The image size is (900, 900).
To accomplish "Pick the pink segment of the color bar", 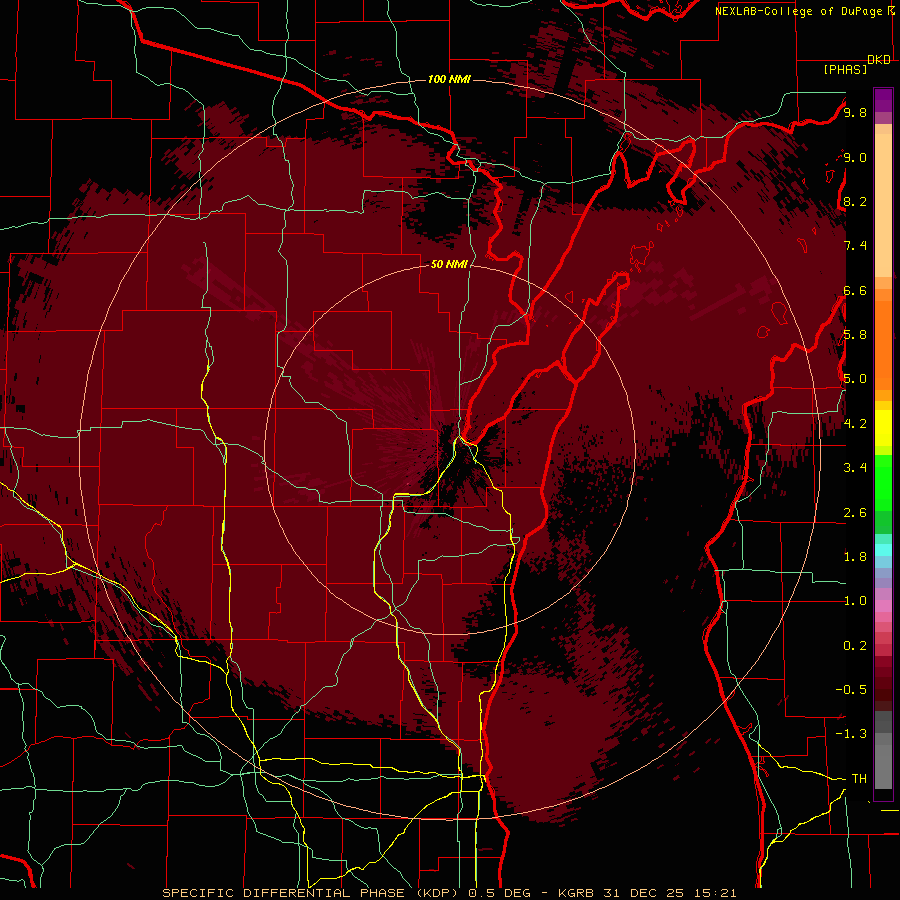I will pyautogui.click(x=883, y=606).
